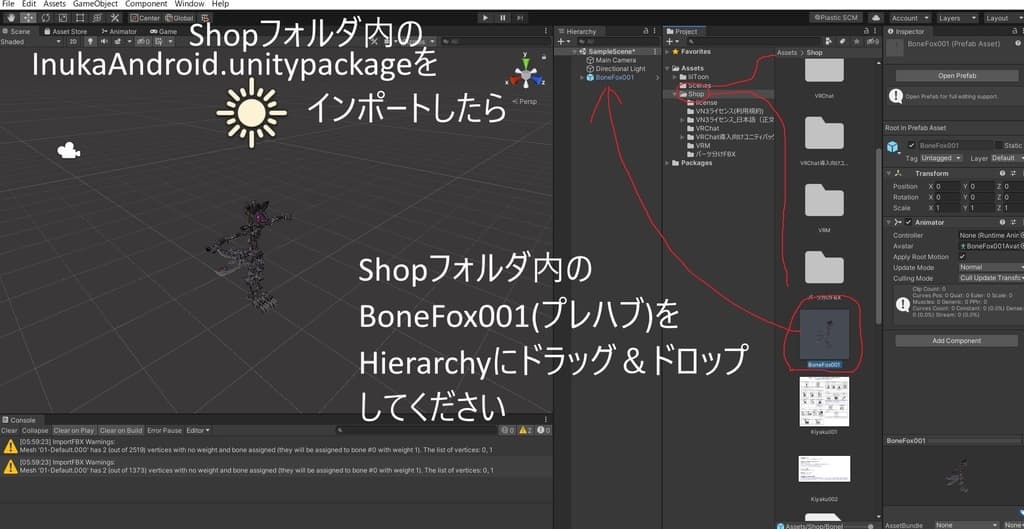The image size is (1024, 529).
Task: Open Animator component help icon
Action: 1002,222
